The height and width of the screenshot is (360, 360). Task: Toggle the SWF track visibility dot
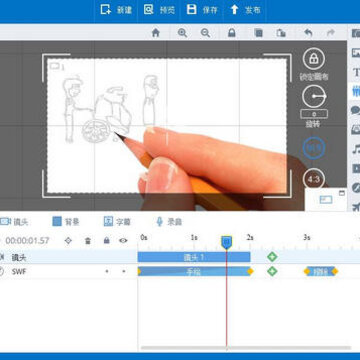tap(124, 271)
